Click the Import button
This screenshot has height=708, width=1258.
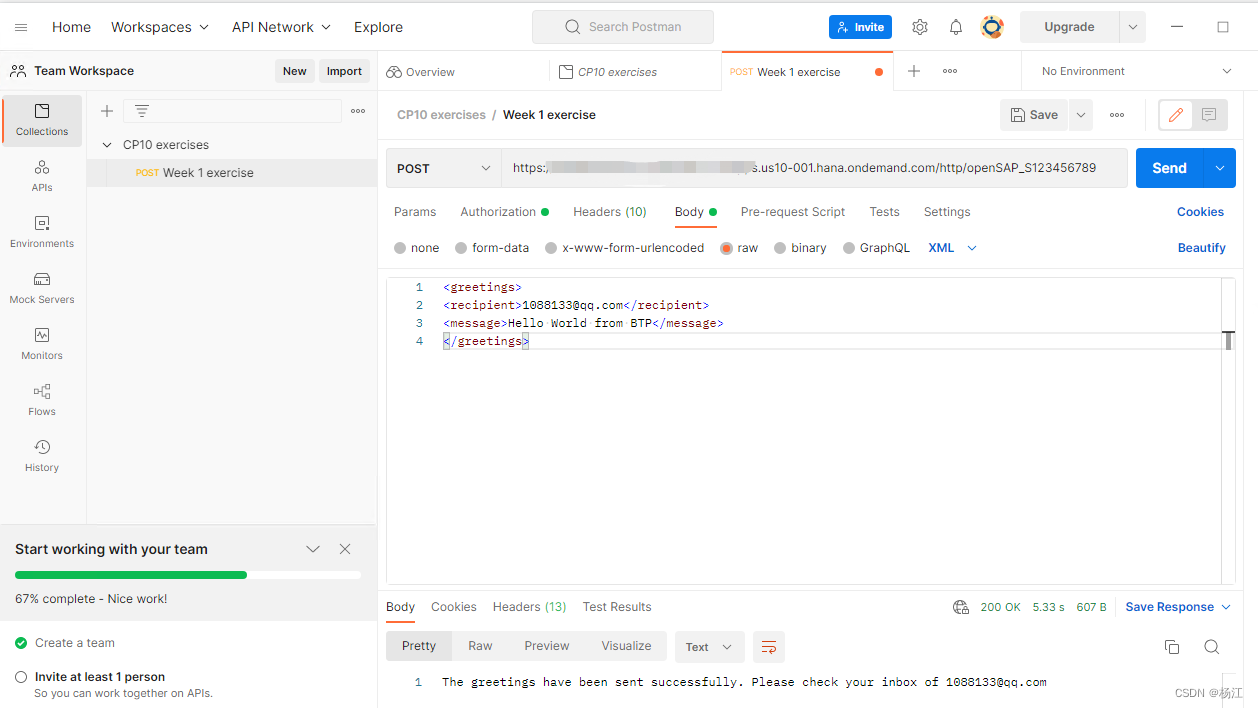344,71
